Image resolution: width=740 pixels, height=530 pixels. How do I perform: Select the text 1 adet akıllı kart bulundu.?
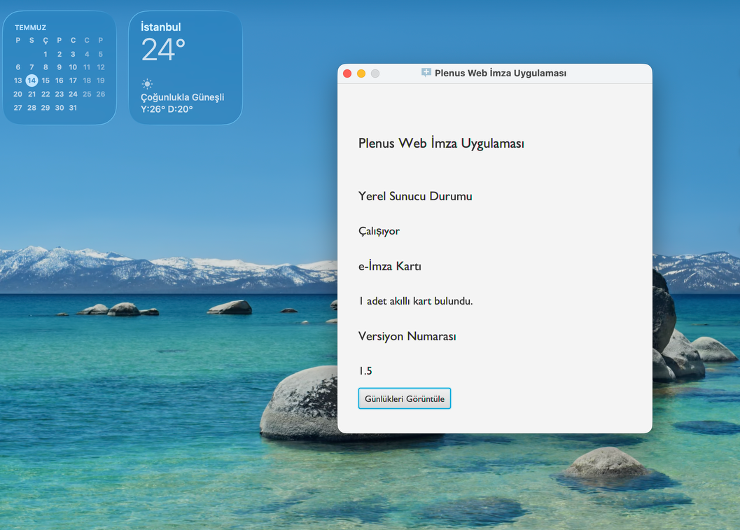pyautogui.click(x=416, y=301)
